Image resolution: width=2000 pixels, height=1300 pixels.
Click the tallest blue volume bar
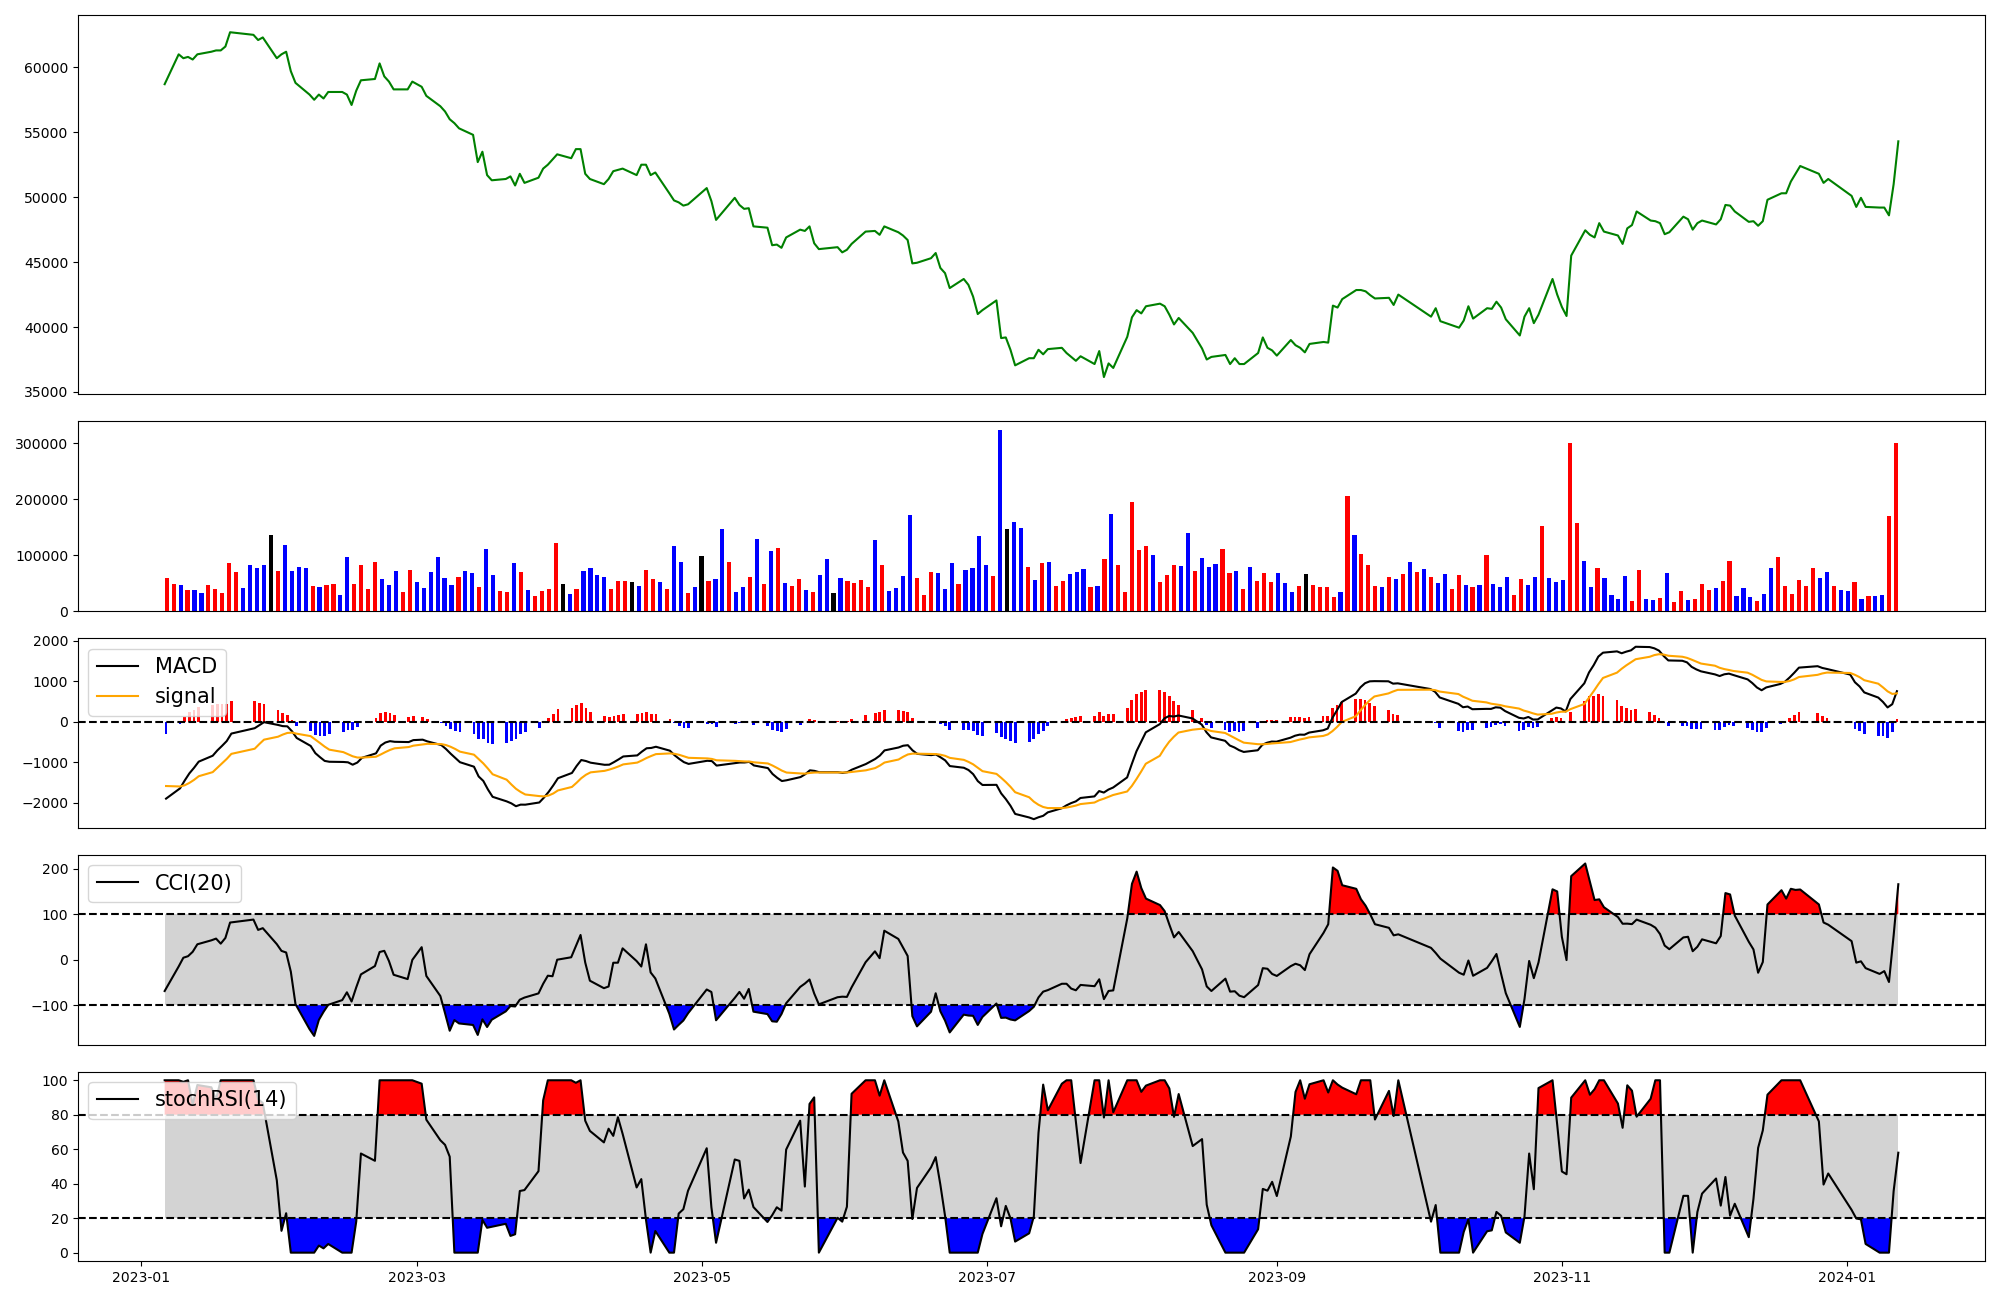coord(1000,520)
